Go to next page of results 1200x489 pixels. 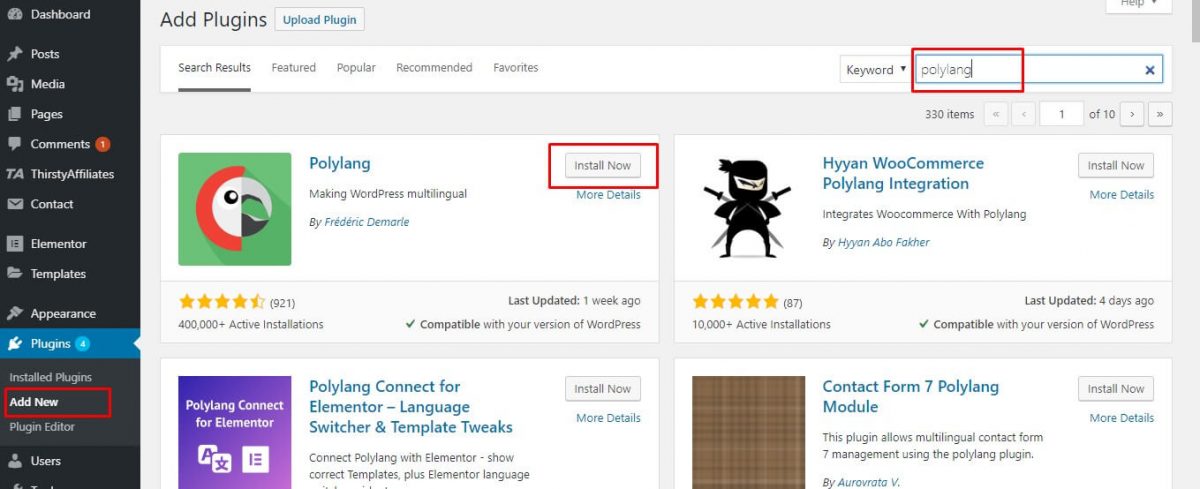(1132, 114)
